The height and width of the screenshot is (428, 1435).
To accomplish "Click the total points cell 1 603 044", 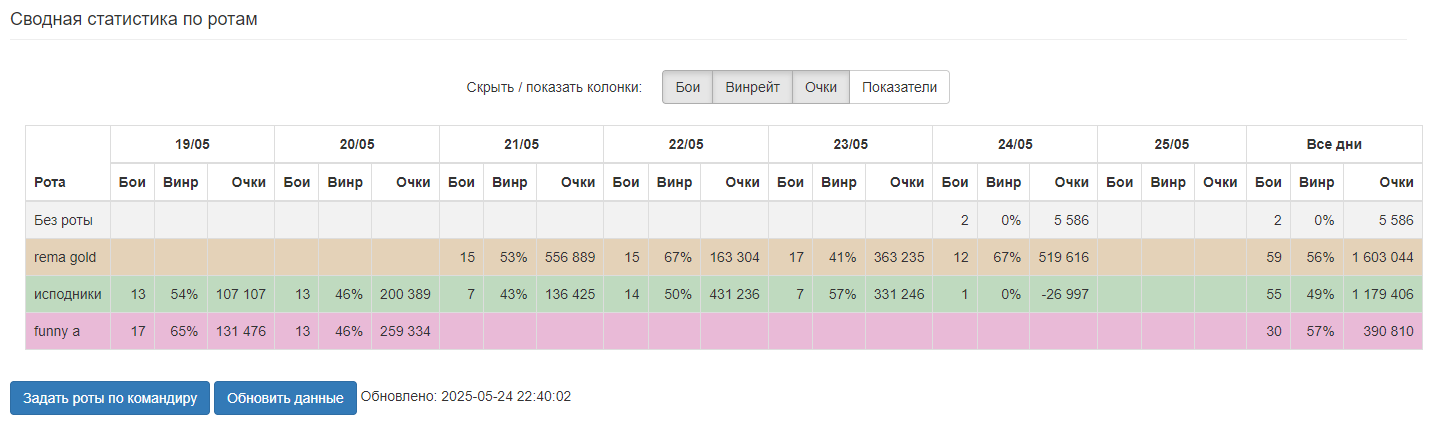I will tap(1382, 257).
